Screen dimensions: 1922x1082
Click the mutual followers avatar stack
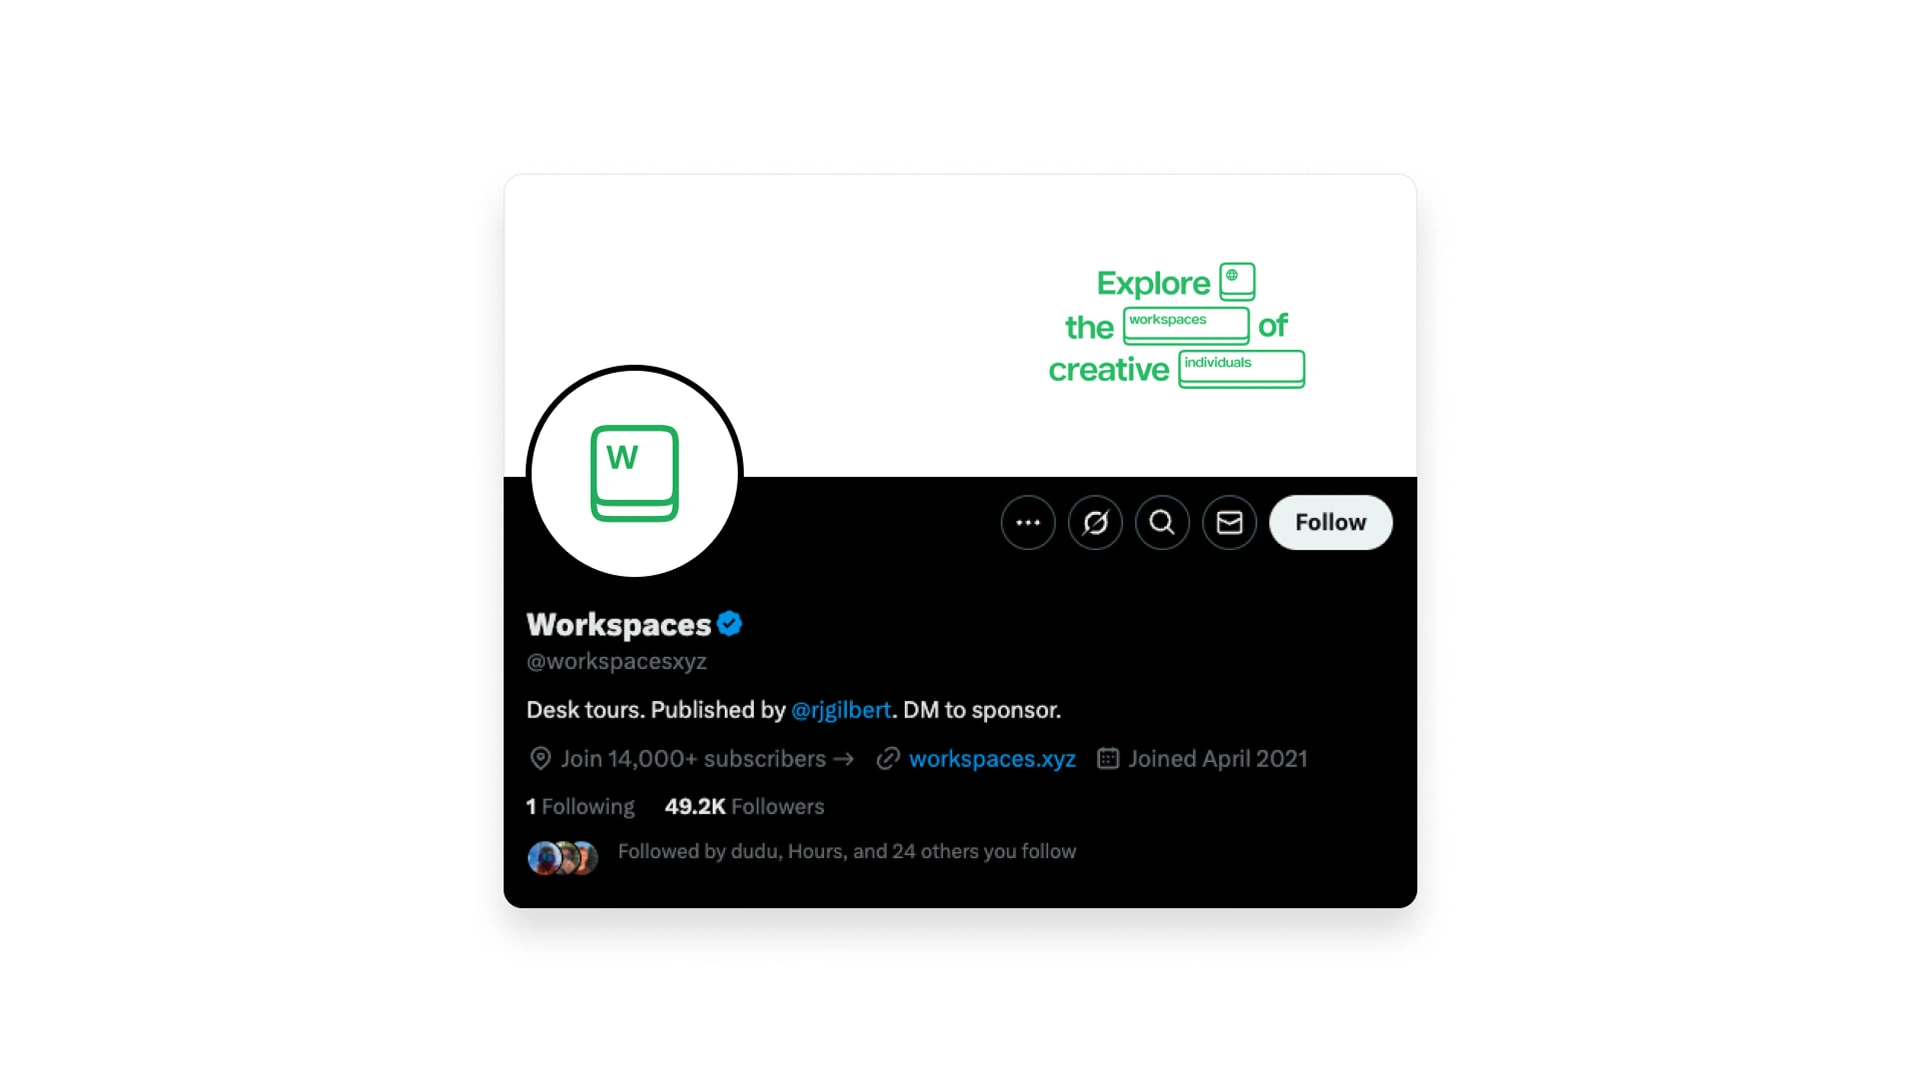tap(562, 858)
